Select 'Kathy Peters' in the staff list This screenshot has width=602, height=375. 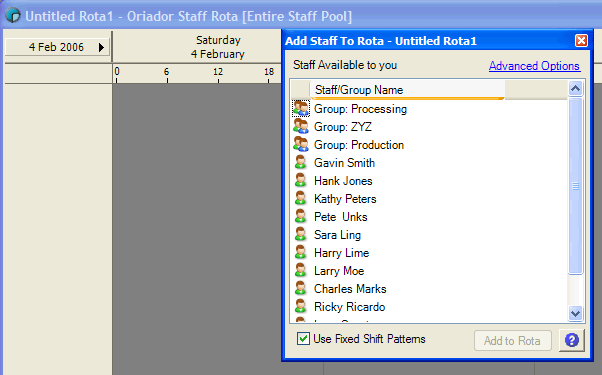click(x=345, y=199)
